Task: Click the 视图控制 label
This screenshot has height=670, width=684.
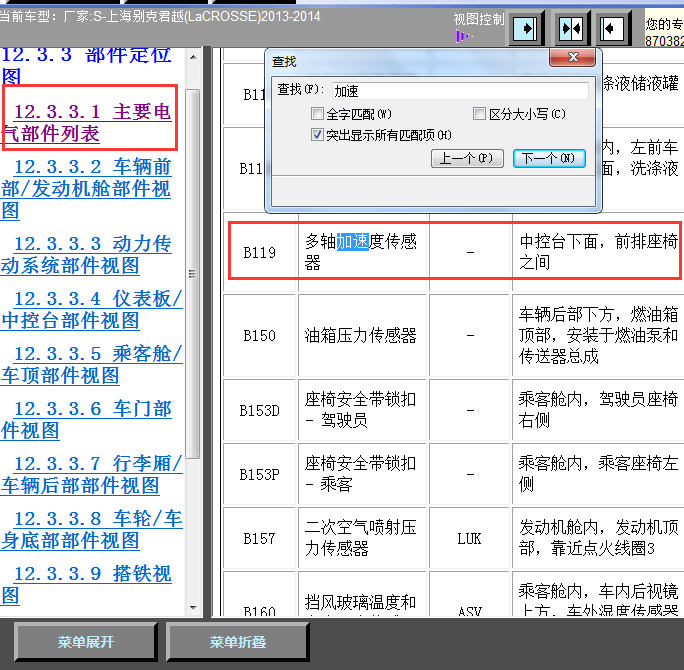Action: [x=479, y=19]
